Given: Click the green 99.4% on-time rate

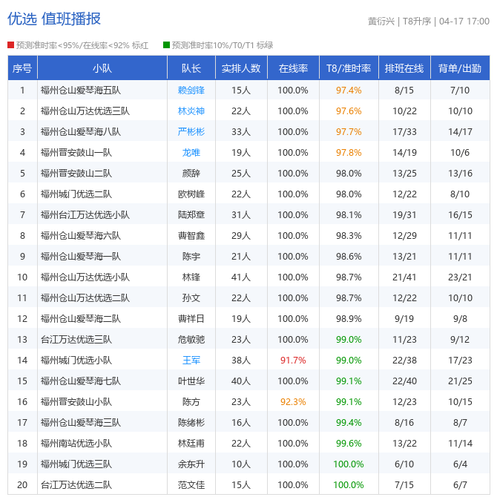Looking at the screenshot, I should 349,423.
